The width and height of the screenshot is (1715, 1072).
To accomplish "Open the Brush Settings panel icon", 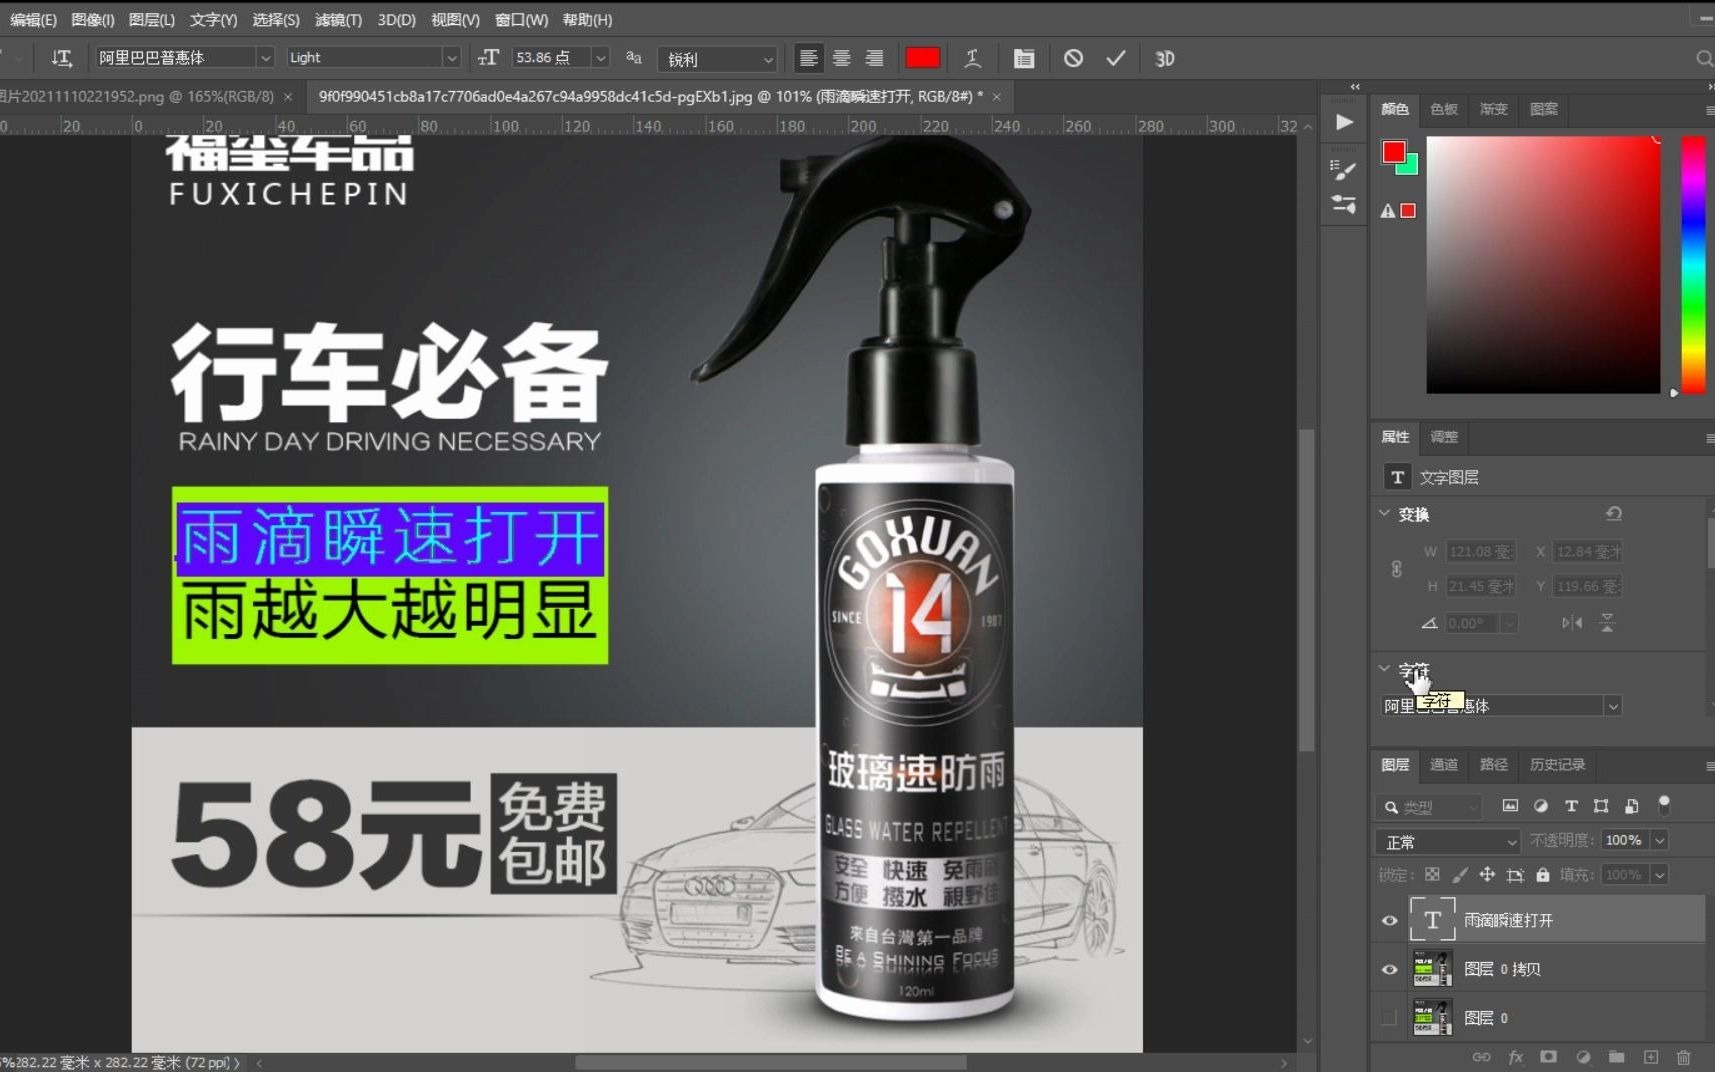I will [x=1343, y=204].
